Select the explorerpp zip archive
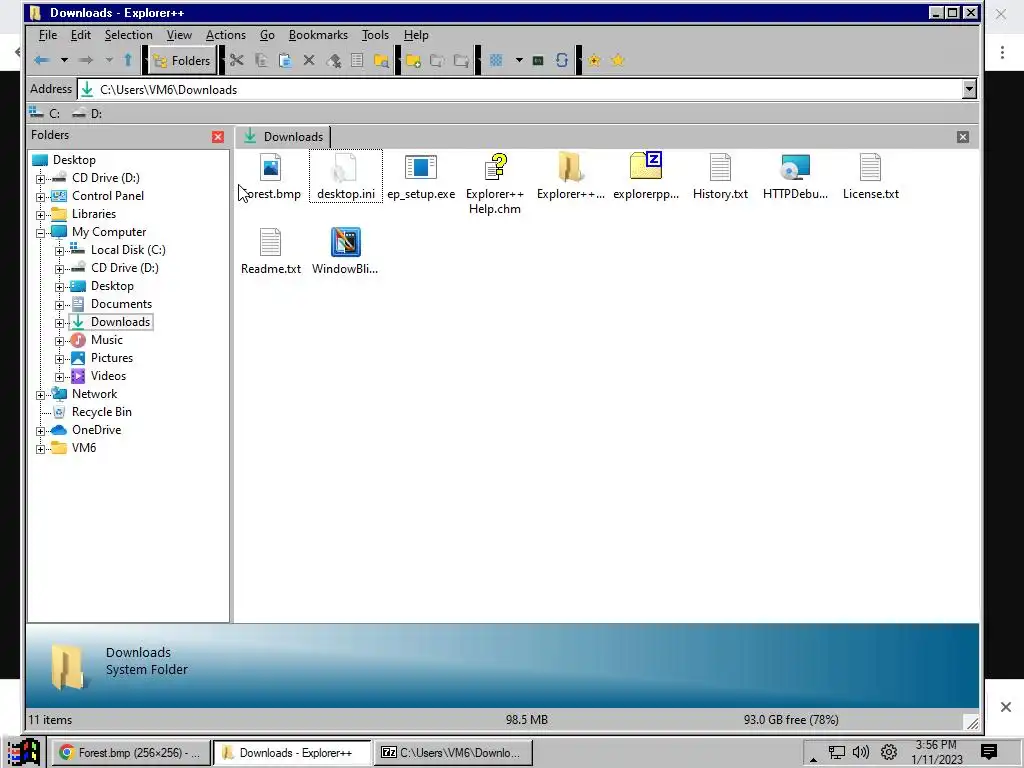 point(646,176)
